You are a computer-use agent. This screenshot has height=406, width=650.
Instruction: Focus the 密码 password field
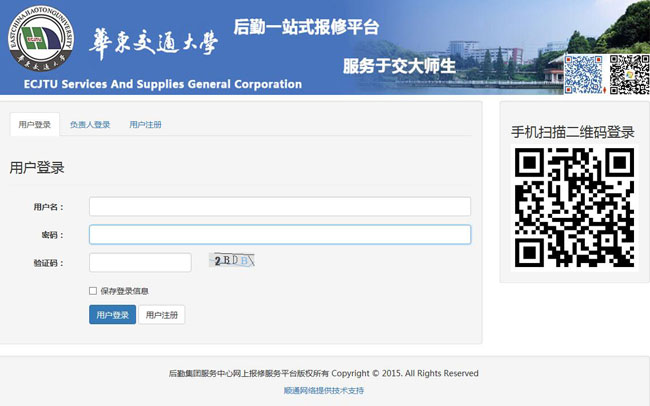[280, 234]
